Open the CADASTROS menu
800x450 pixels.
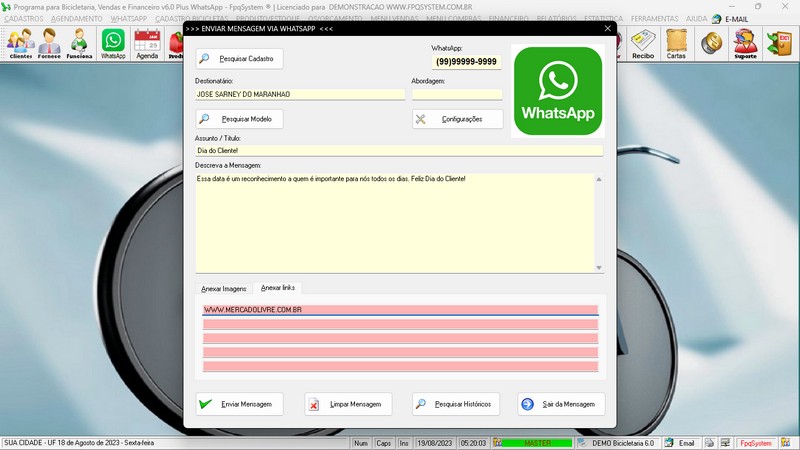point(24,19)
